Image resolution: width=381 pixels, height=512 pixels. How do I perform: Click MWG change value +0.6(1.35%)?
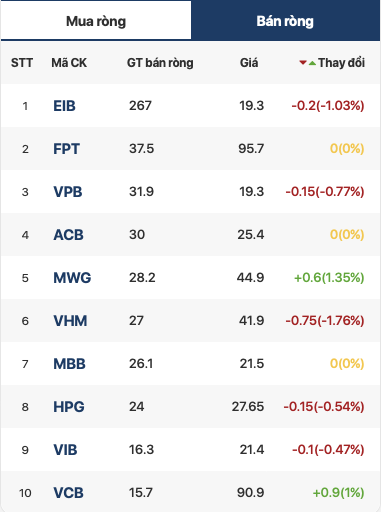(329, 277)
